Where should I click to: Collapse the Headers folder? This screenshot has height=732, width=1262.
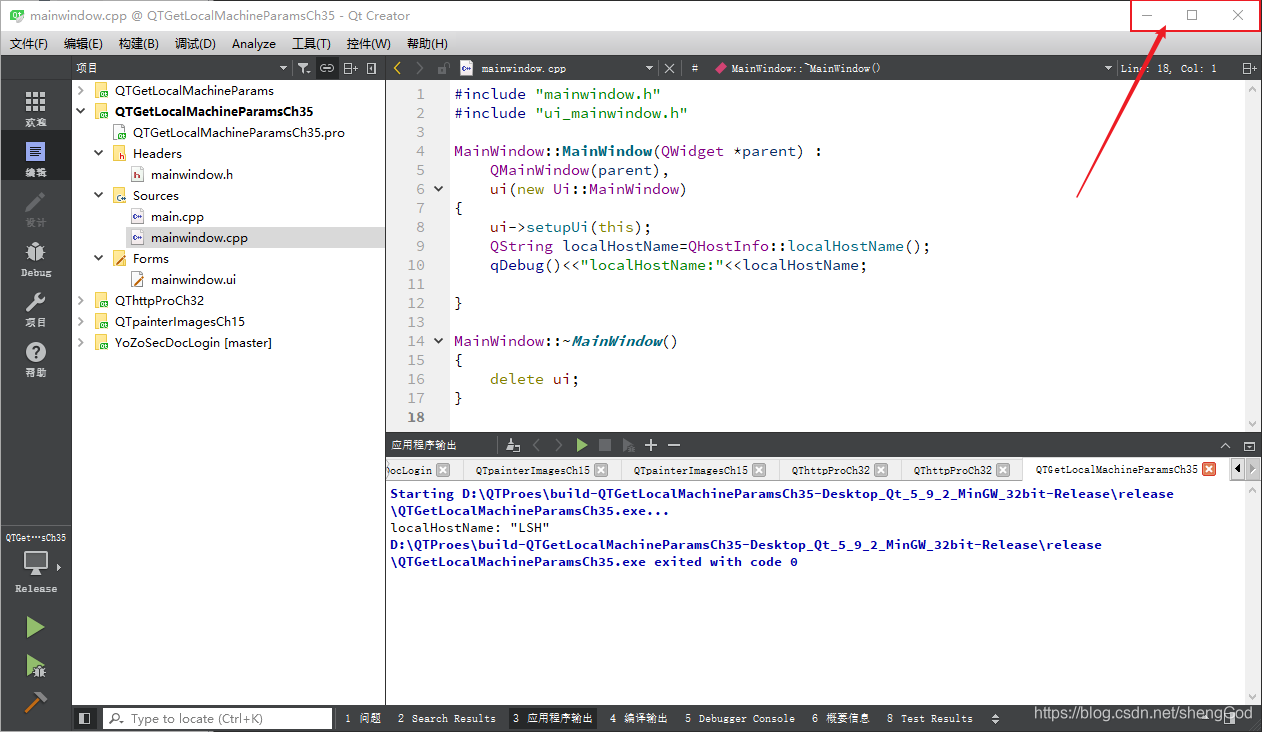point(99,153)
